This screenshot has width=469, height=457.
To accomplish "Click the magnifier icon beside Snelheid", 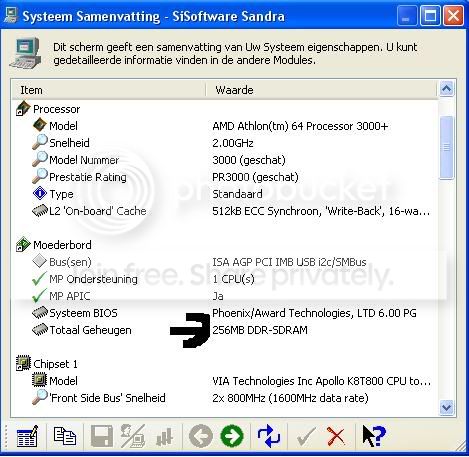I will (x=40, y=142).
